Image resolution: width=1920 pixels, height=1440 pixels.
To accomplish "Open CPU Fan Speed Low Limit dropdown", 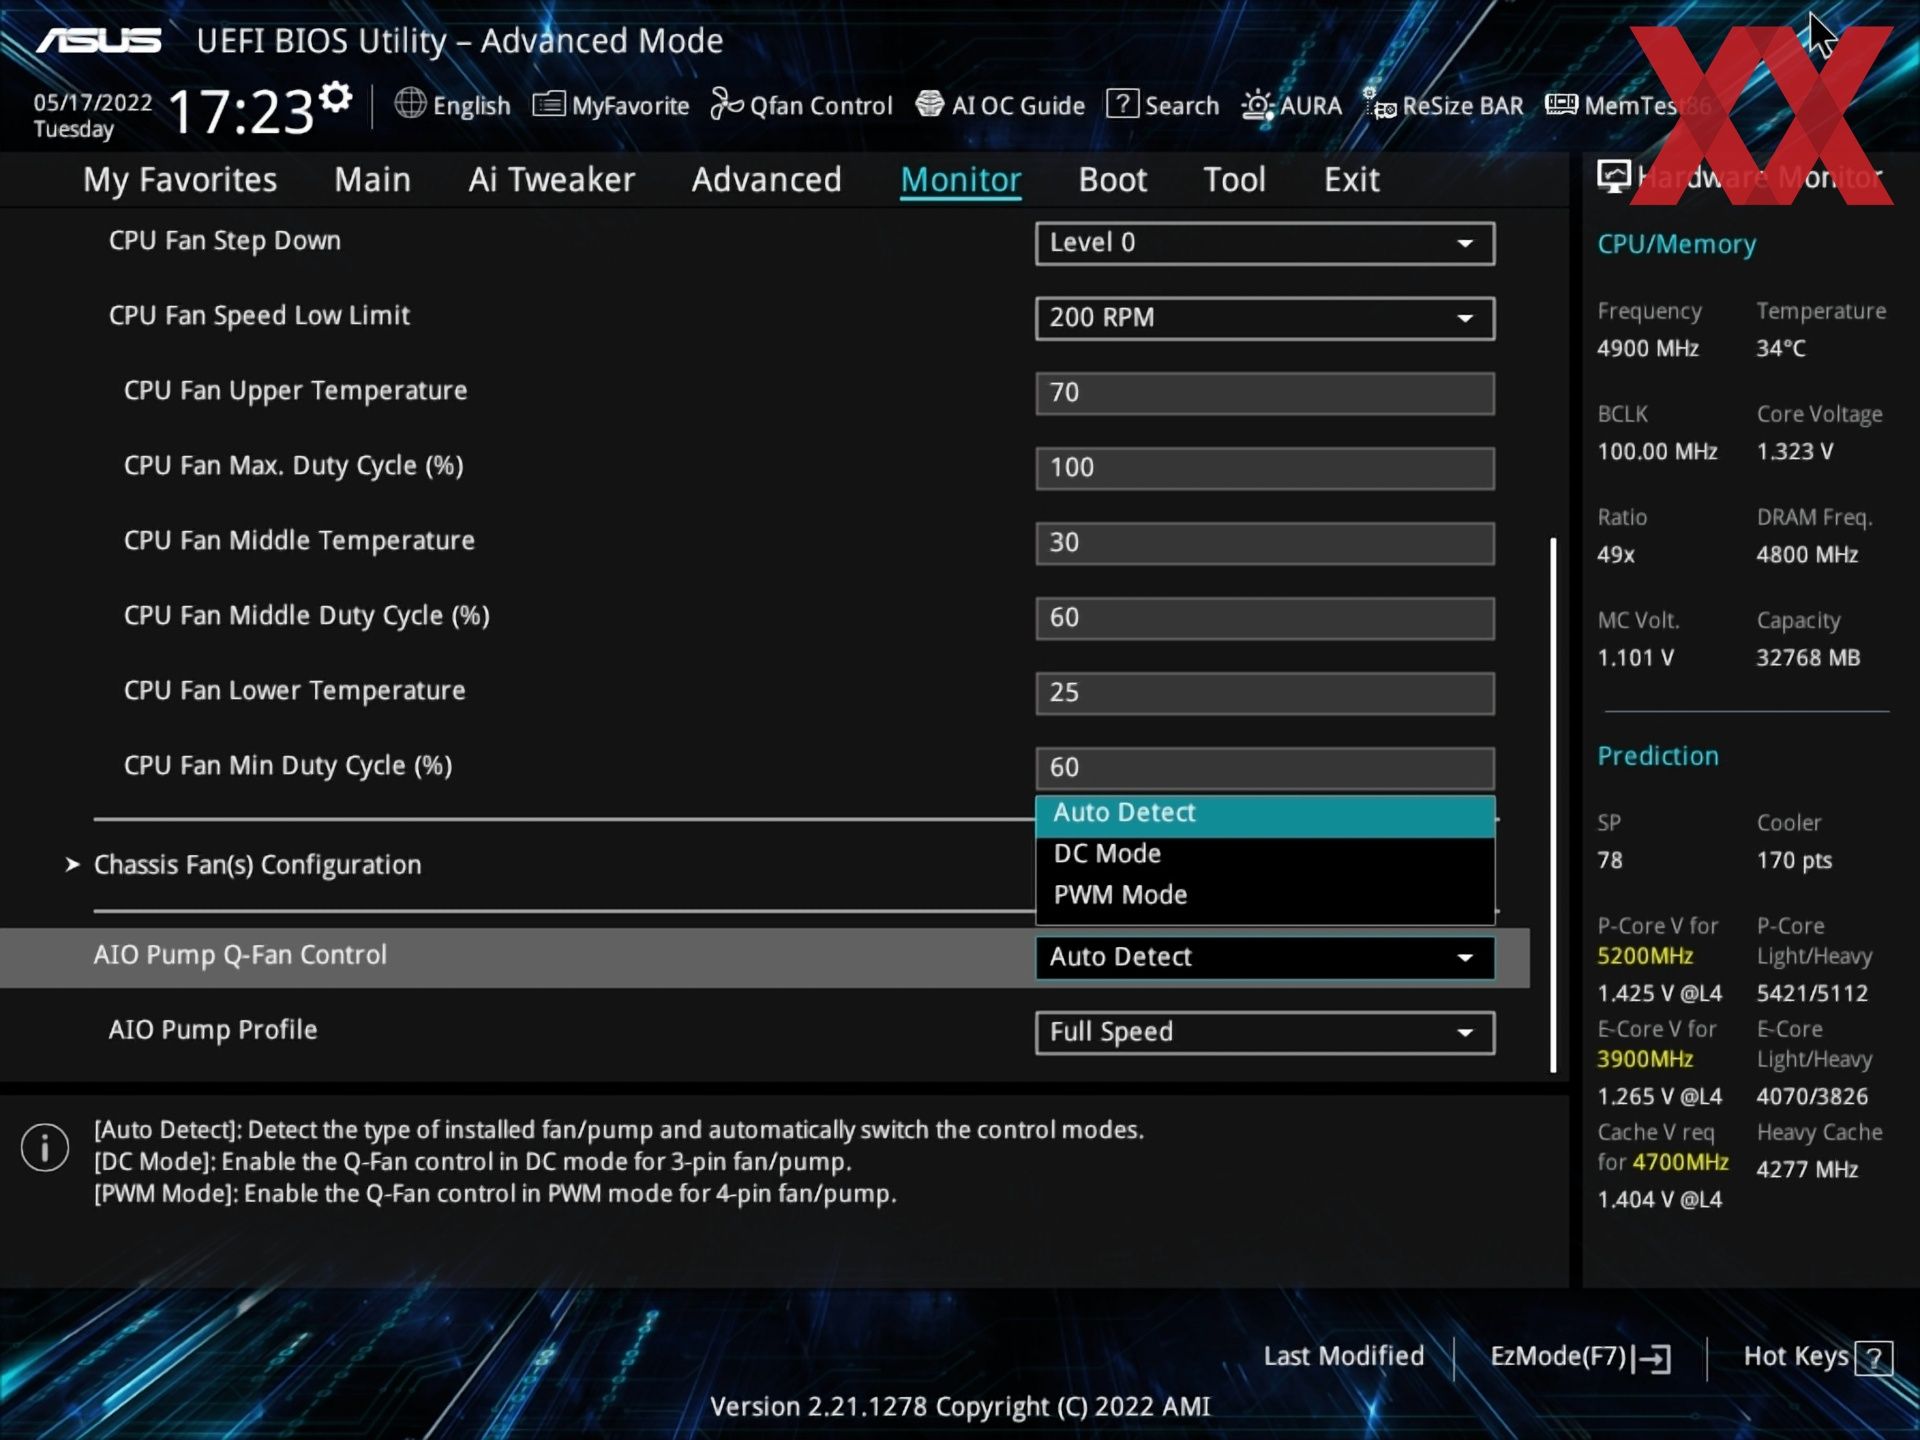I will 1265,318.
